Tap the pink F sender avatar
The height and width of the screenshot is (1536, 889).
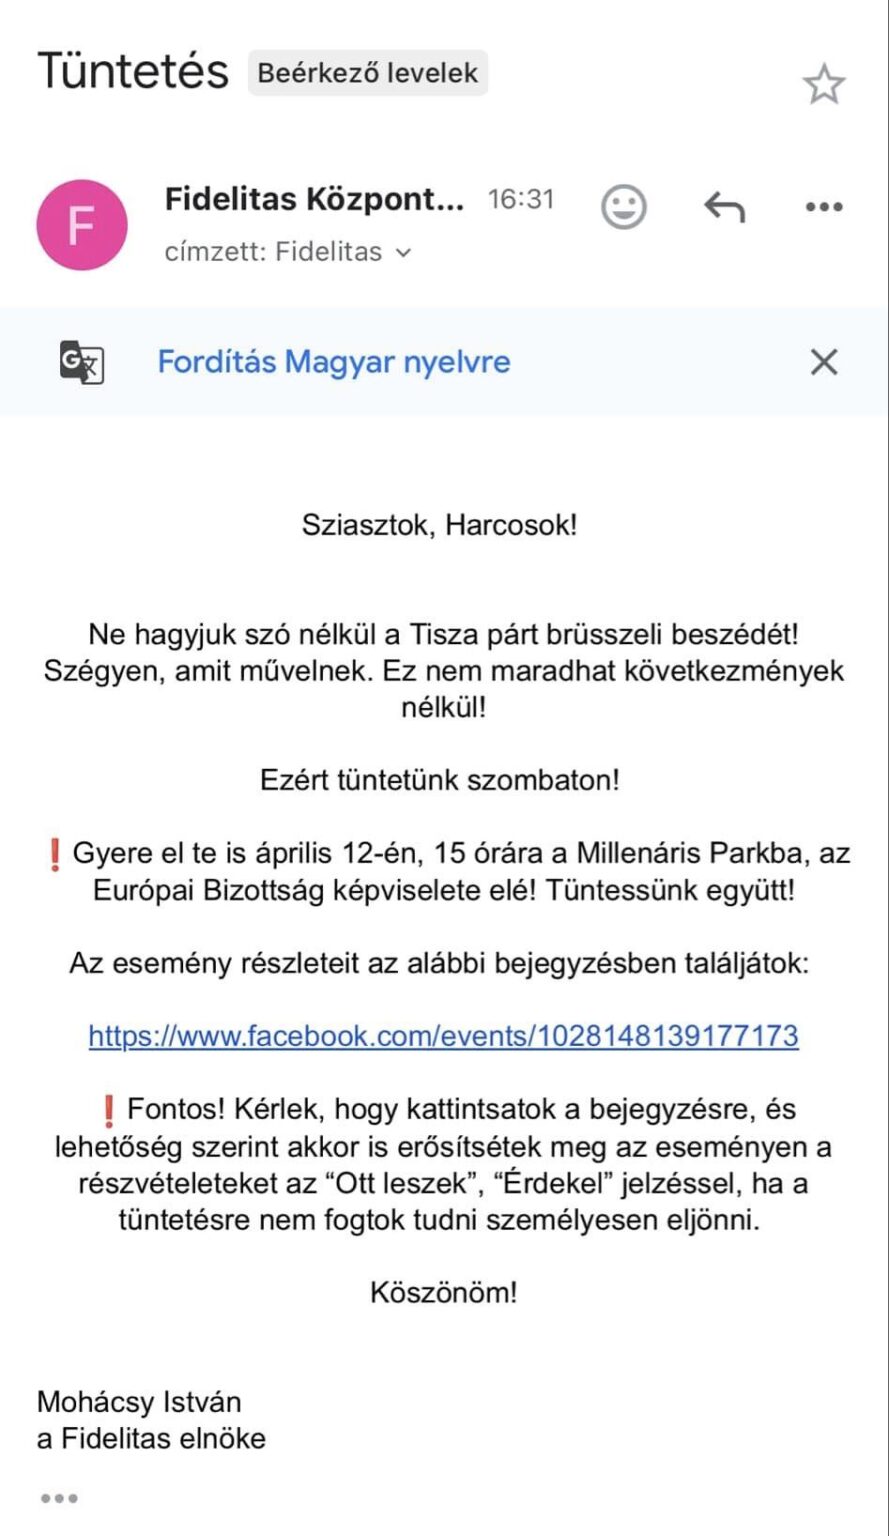pos(82,225)
